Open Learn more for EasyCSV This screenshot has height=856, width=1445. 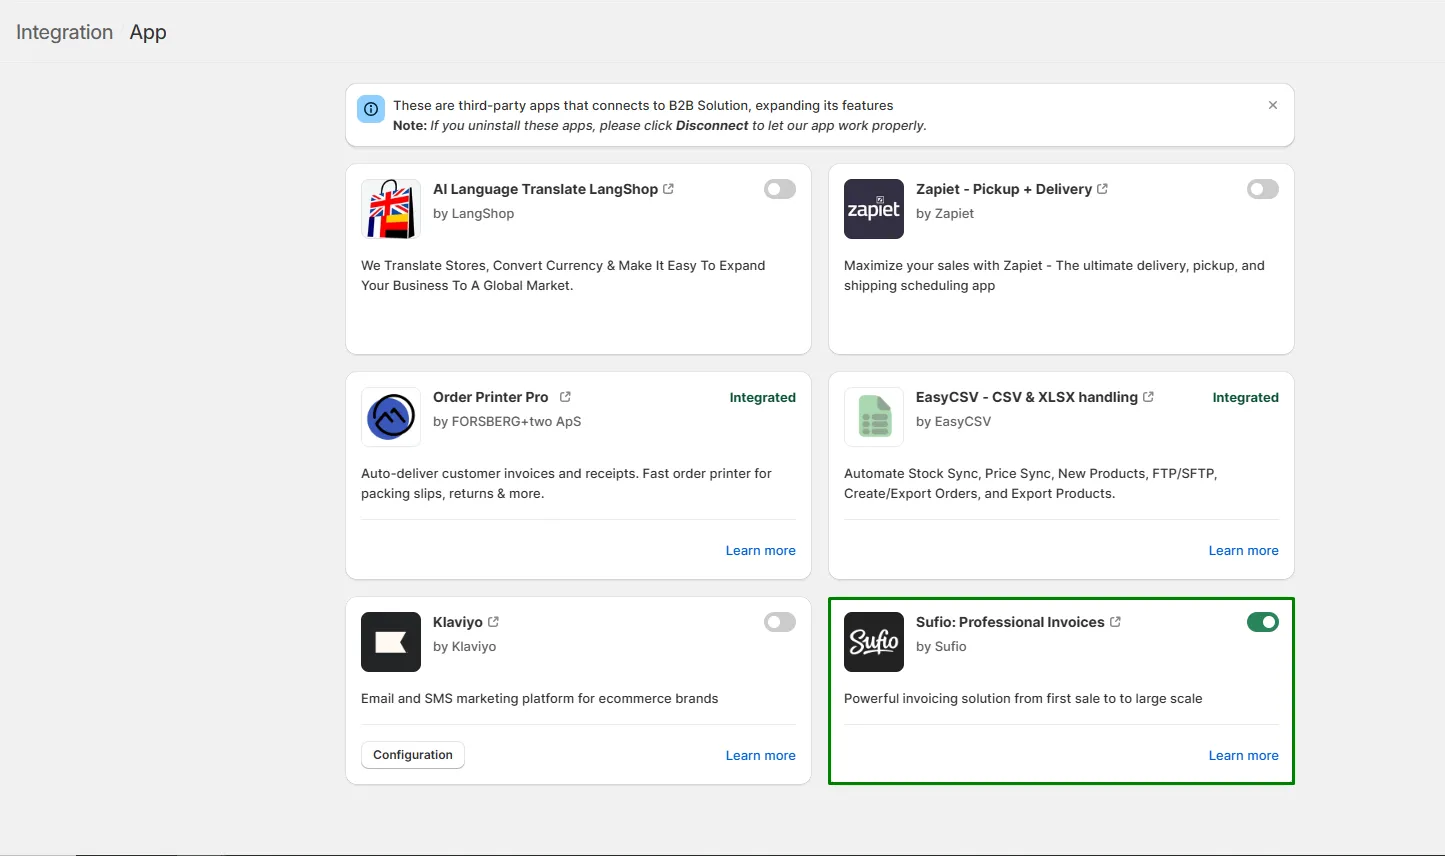coord(1244,550)
